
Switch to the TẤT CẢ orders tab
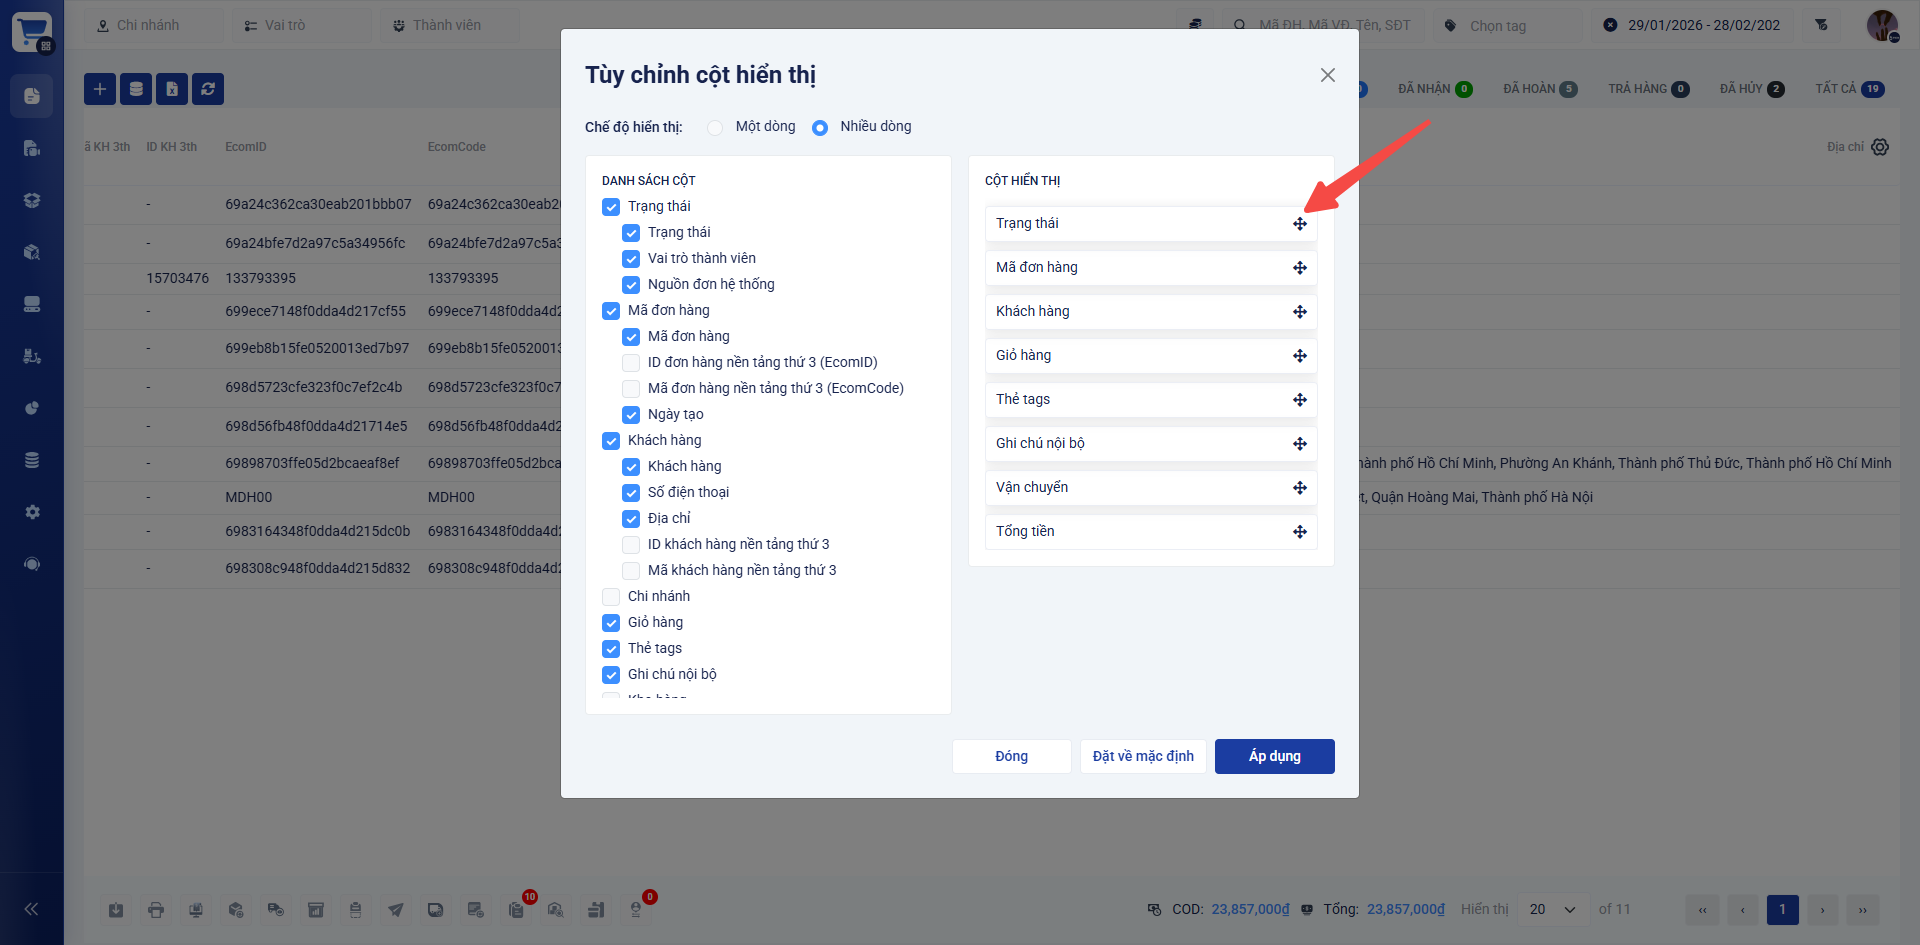(x=1849, y=89)
